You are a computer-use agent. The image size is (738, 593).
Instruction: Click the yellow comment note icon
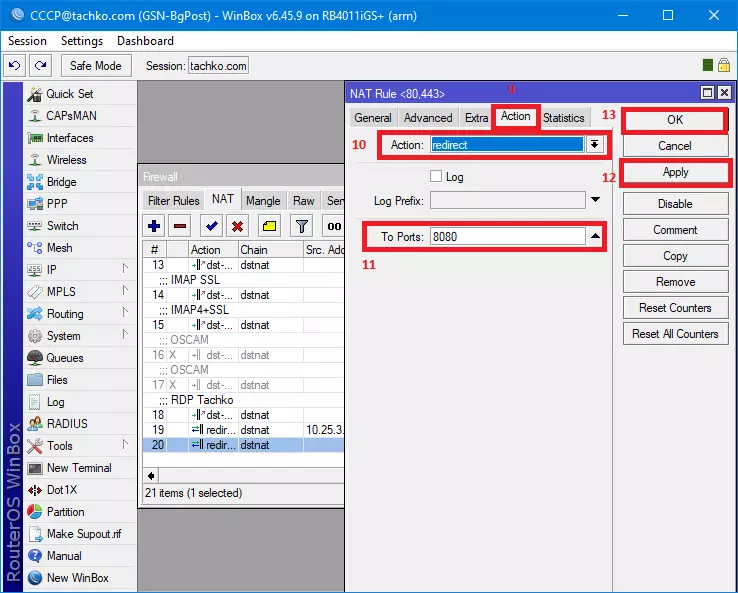(269, 226)
